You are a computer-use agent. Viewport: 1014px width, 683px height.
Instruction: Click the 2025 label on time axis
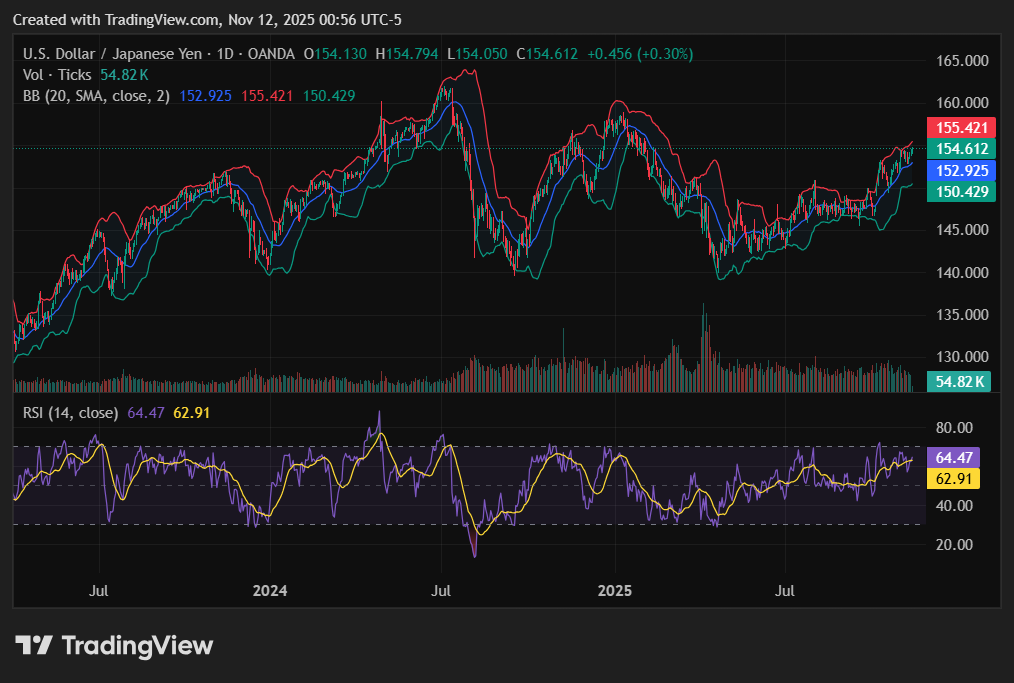(x=615, y=591)
